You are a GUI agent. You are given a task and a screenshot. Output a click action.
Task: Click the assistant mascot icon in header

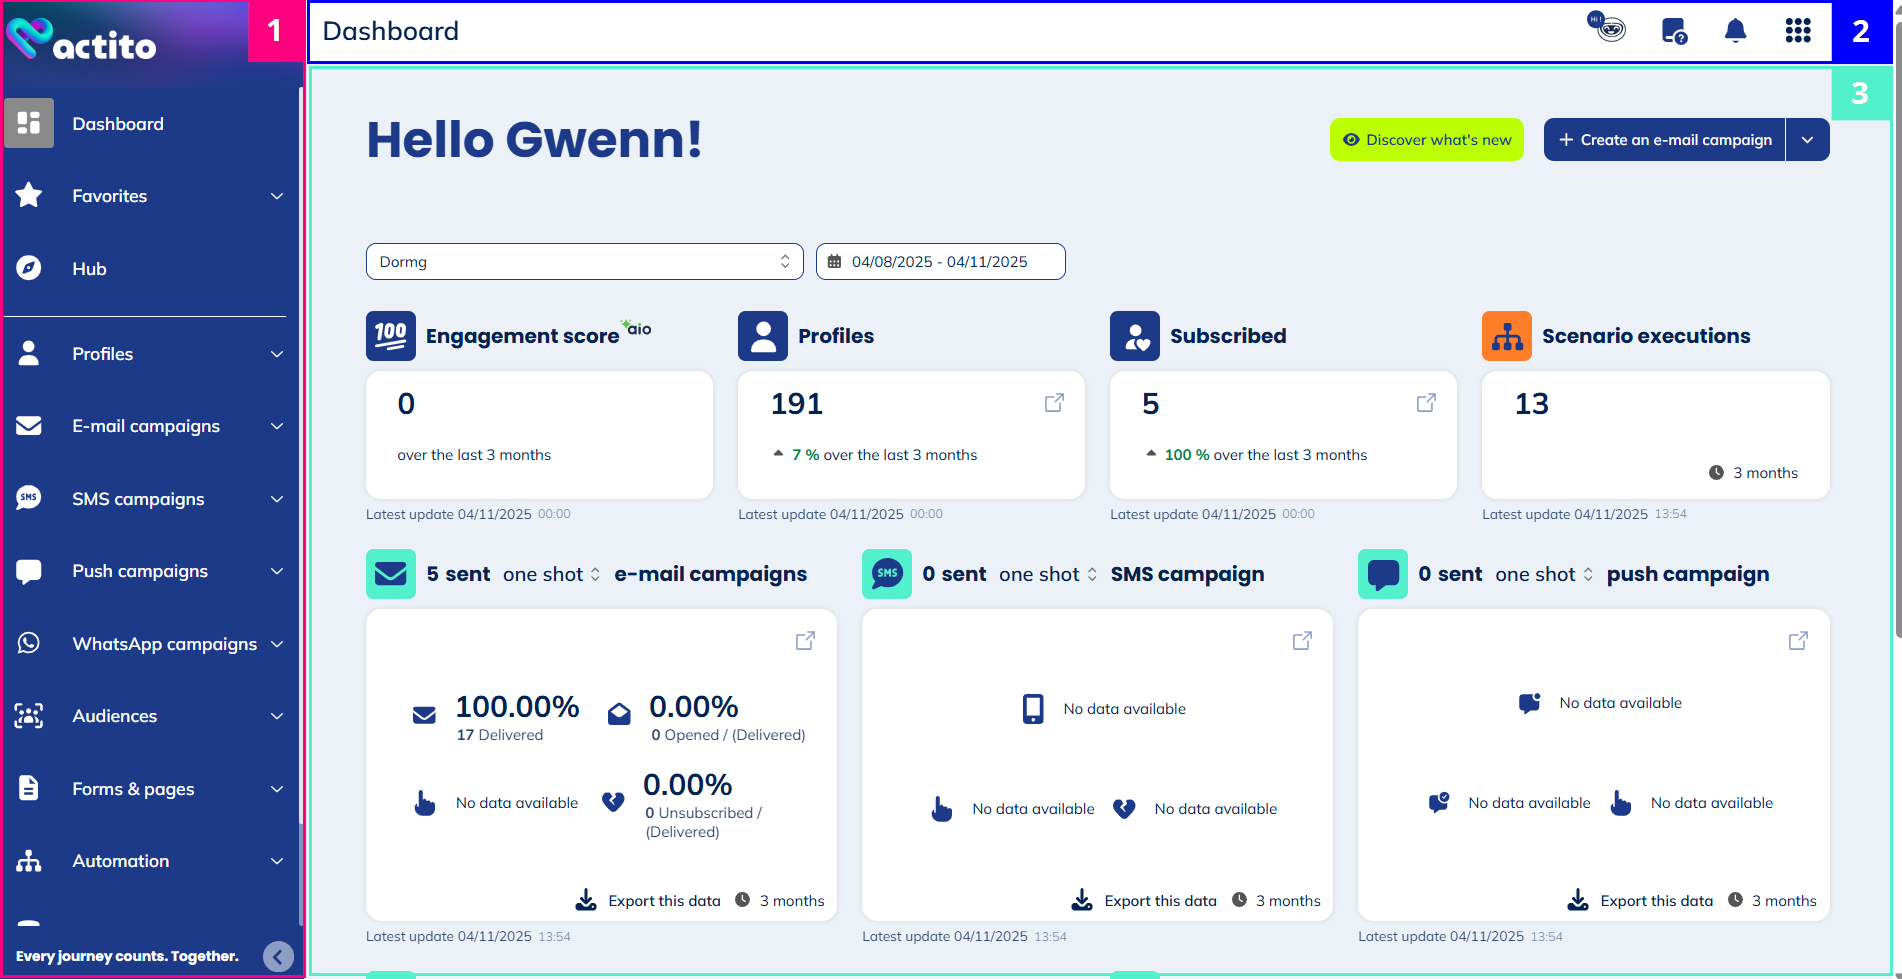click(1607, 27)
